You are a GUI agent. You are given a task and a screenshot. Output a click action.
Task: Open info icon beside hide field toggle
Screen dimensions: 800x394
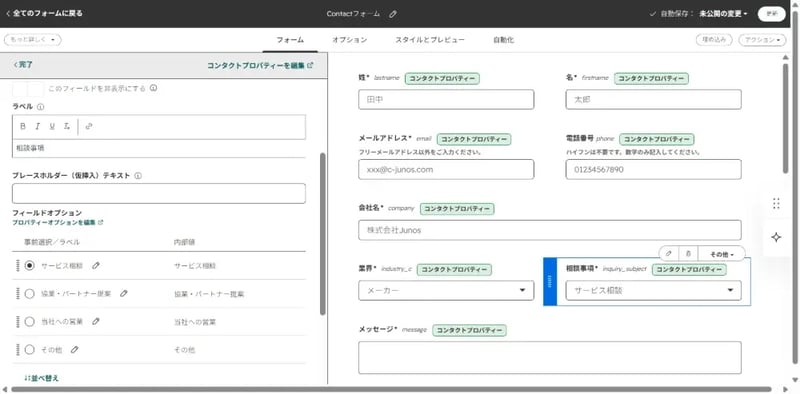[154, 88]
